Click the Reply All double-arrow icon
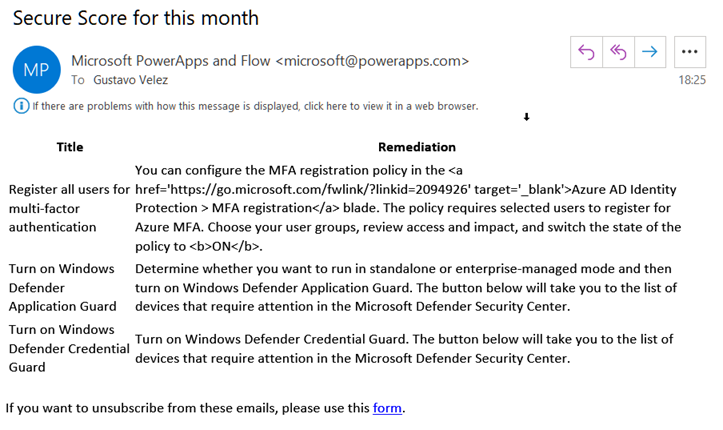 (x=618, y=52)
